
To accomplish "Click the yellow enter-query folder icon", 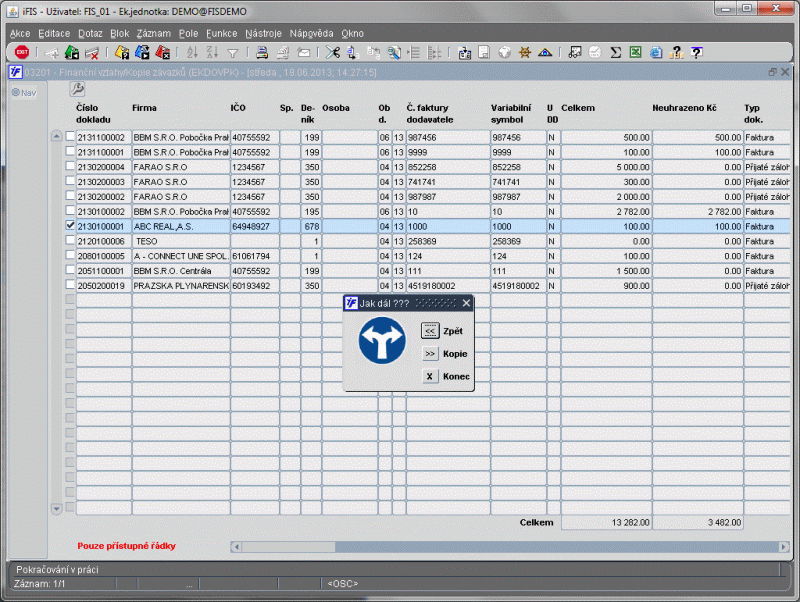I will [x=122, y=52].
